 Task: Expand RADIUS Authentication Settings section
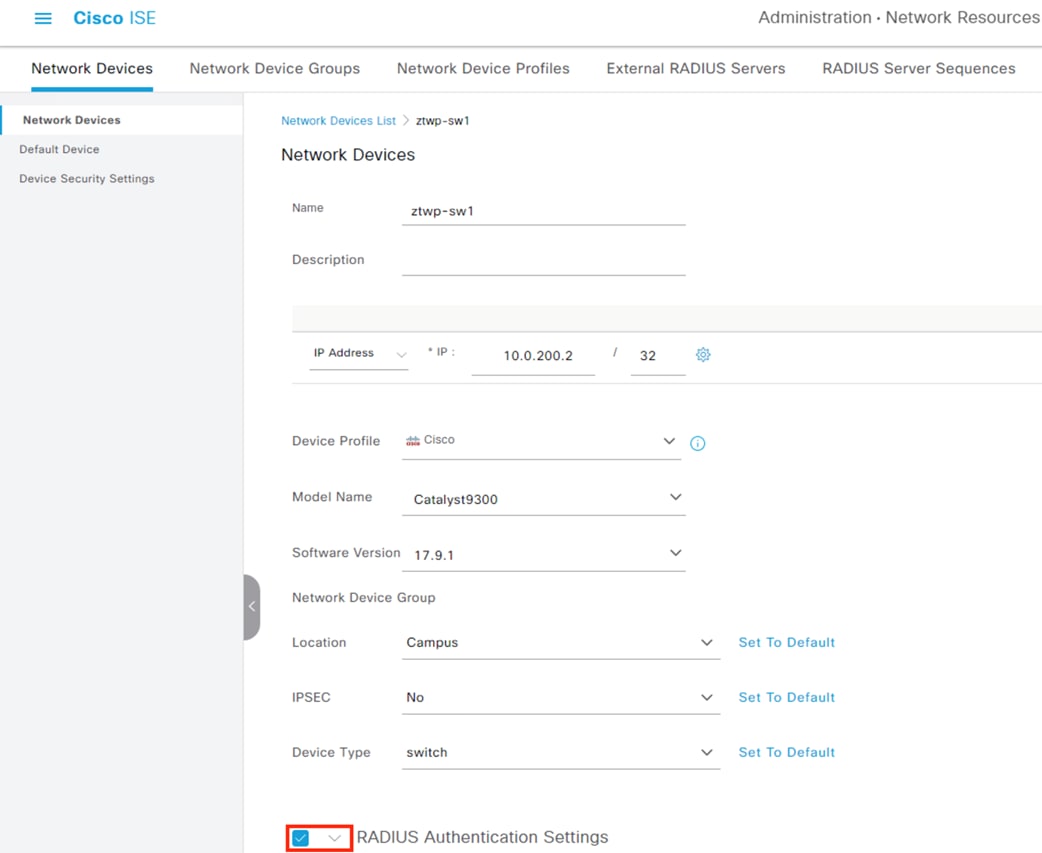[x=335, y=838]
